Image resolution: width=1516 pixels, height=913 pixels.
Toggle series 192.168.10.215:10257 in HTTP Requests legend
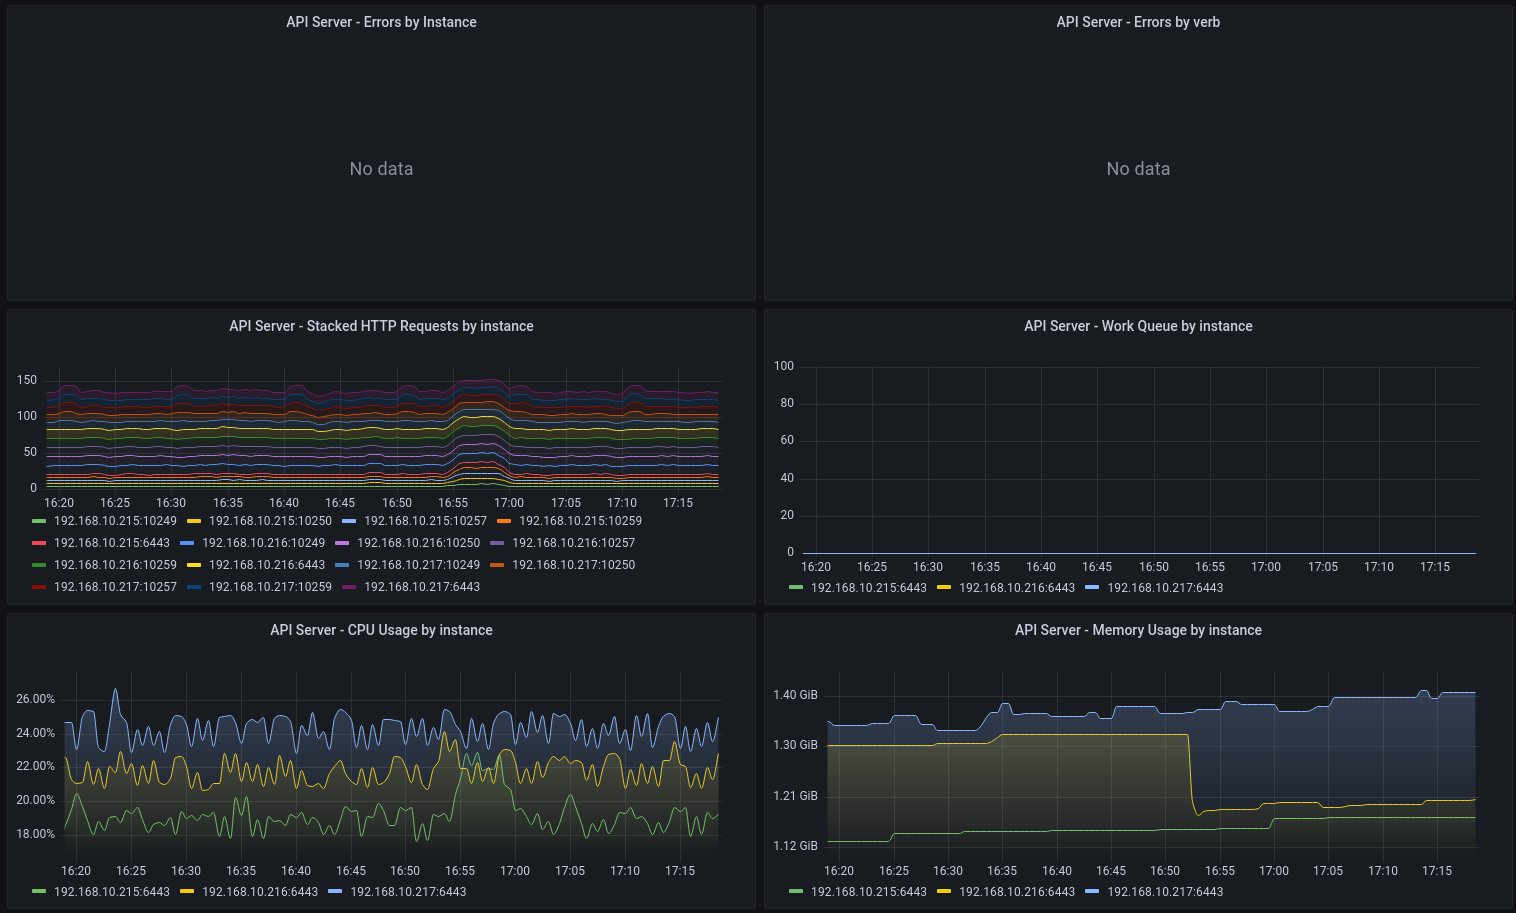425,521
